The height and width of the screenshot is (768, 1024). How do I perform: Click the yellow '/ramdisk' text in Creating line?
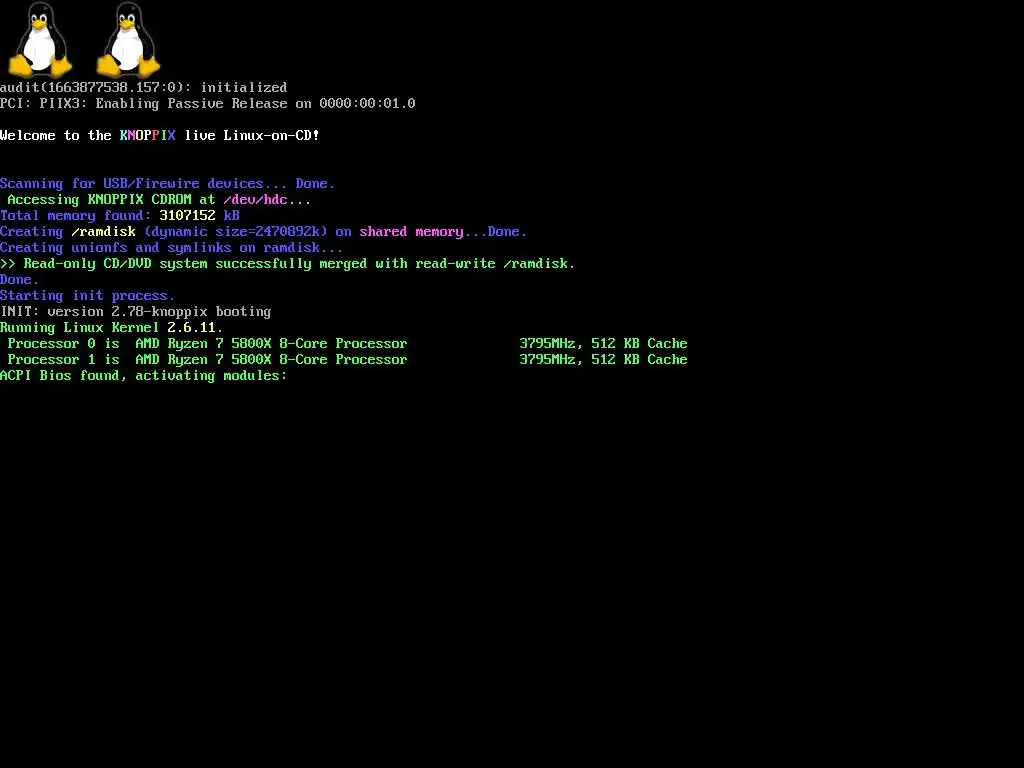coord(103,232)
